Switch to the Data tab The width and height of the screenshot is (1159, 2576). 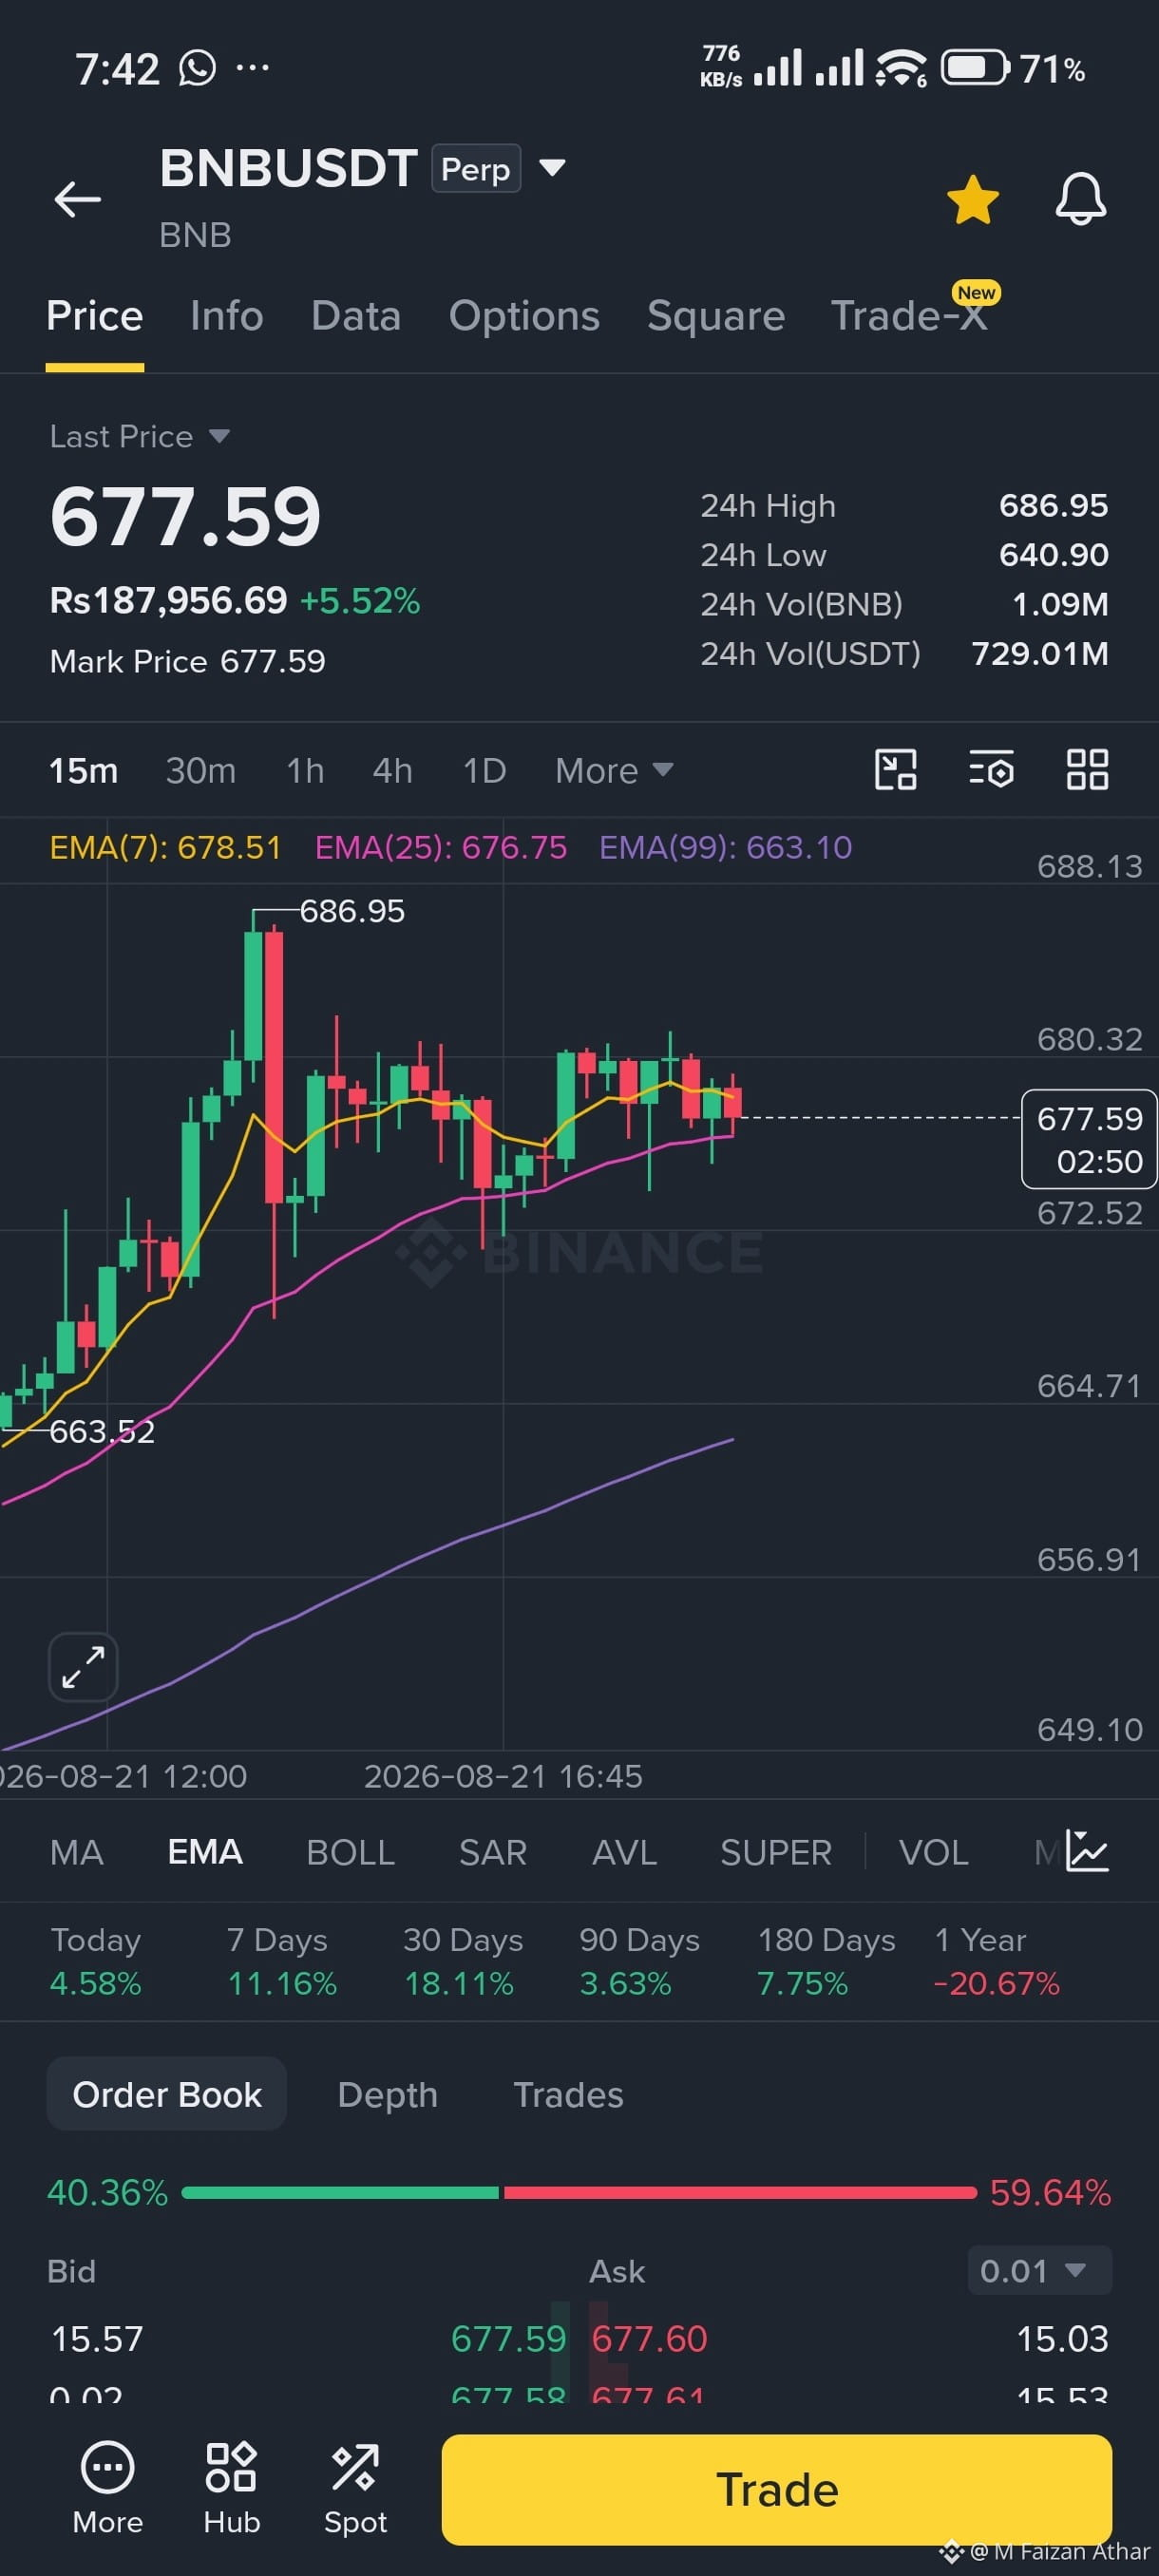coord(356,316)
